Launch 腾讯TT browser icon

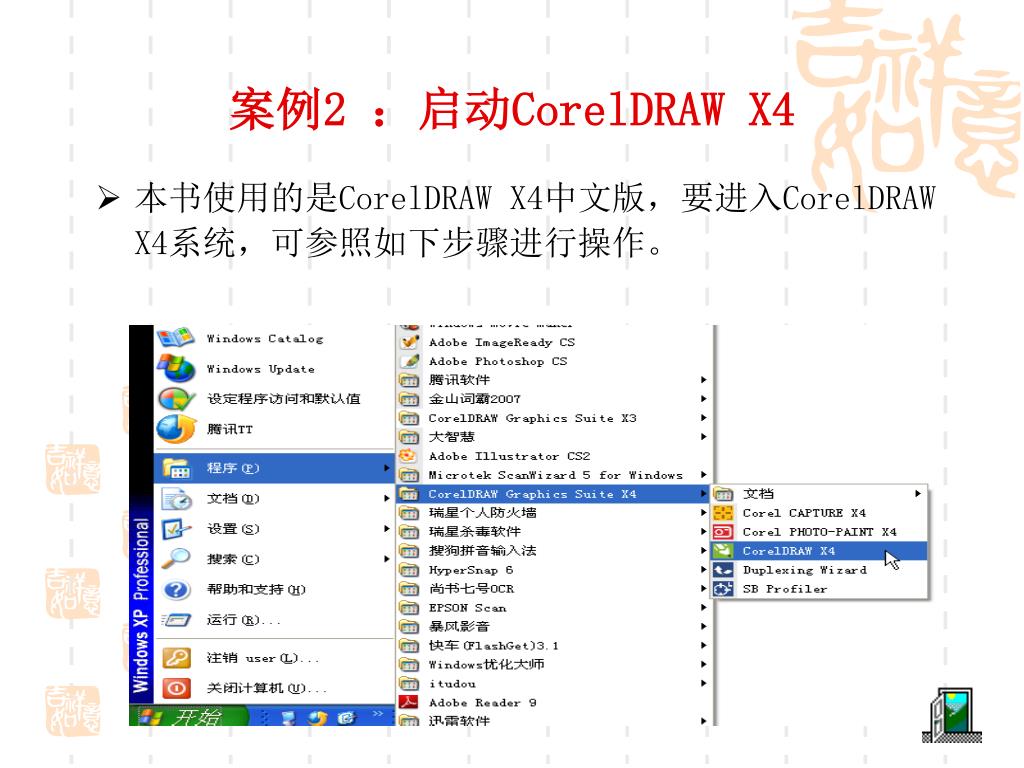176,429
